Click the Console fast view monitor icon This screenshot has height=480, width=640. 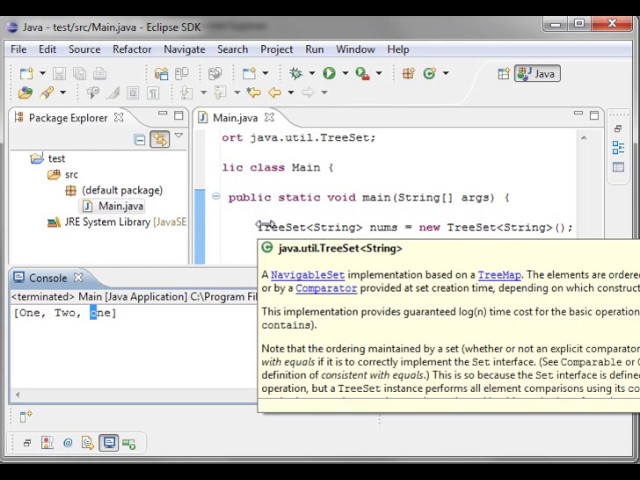point(109,443)
